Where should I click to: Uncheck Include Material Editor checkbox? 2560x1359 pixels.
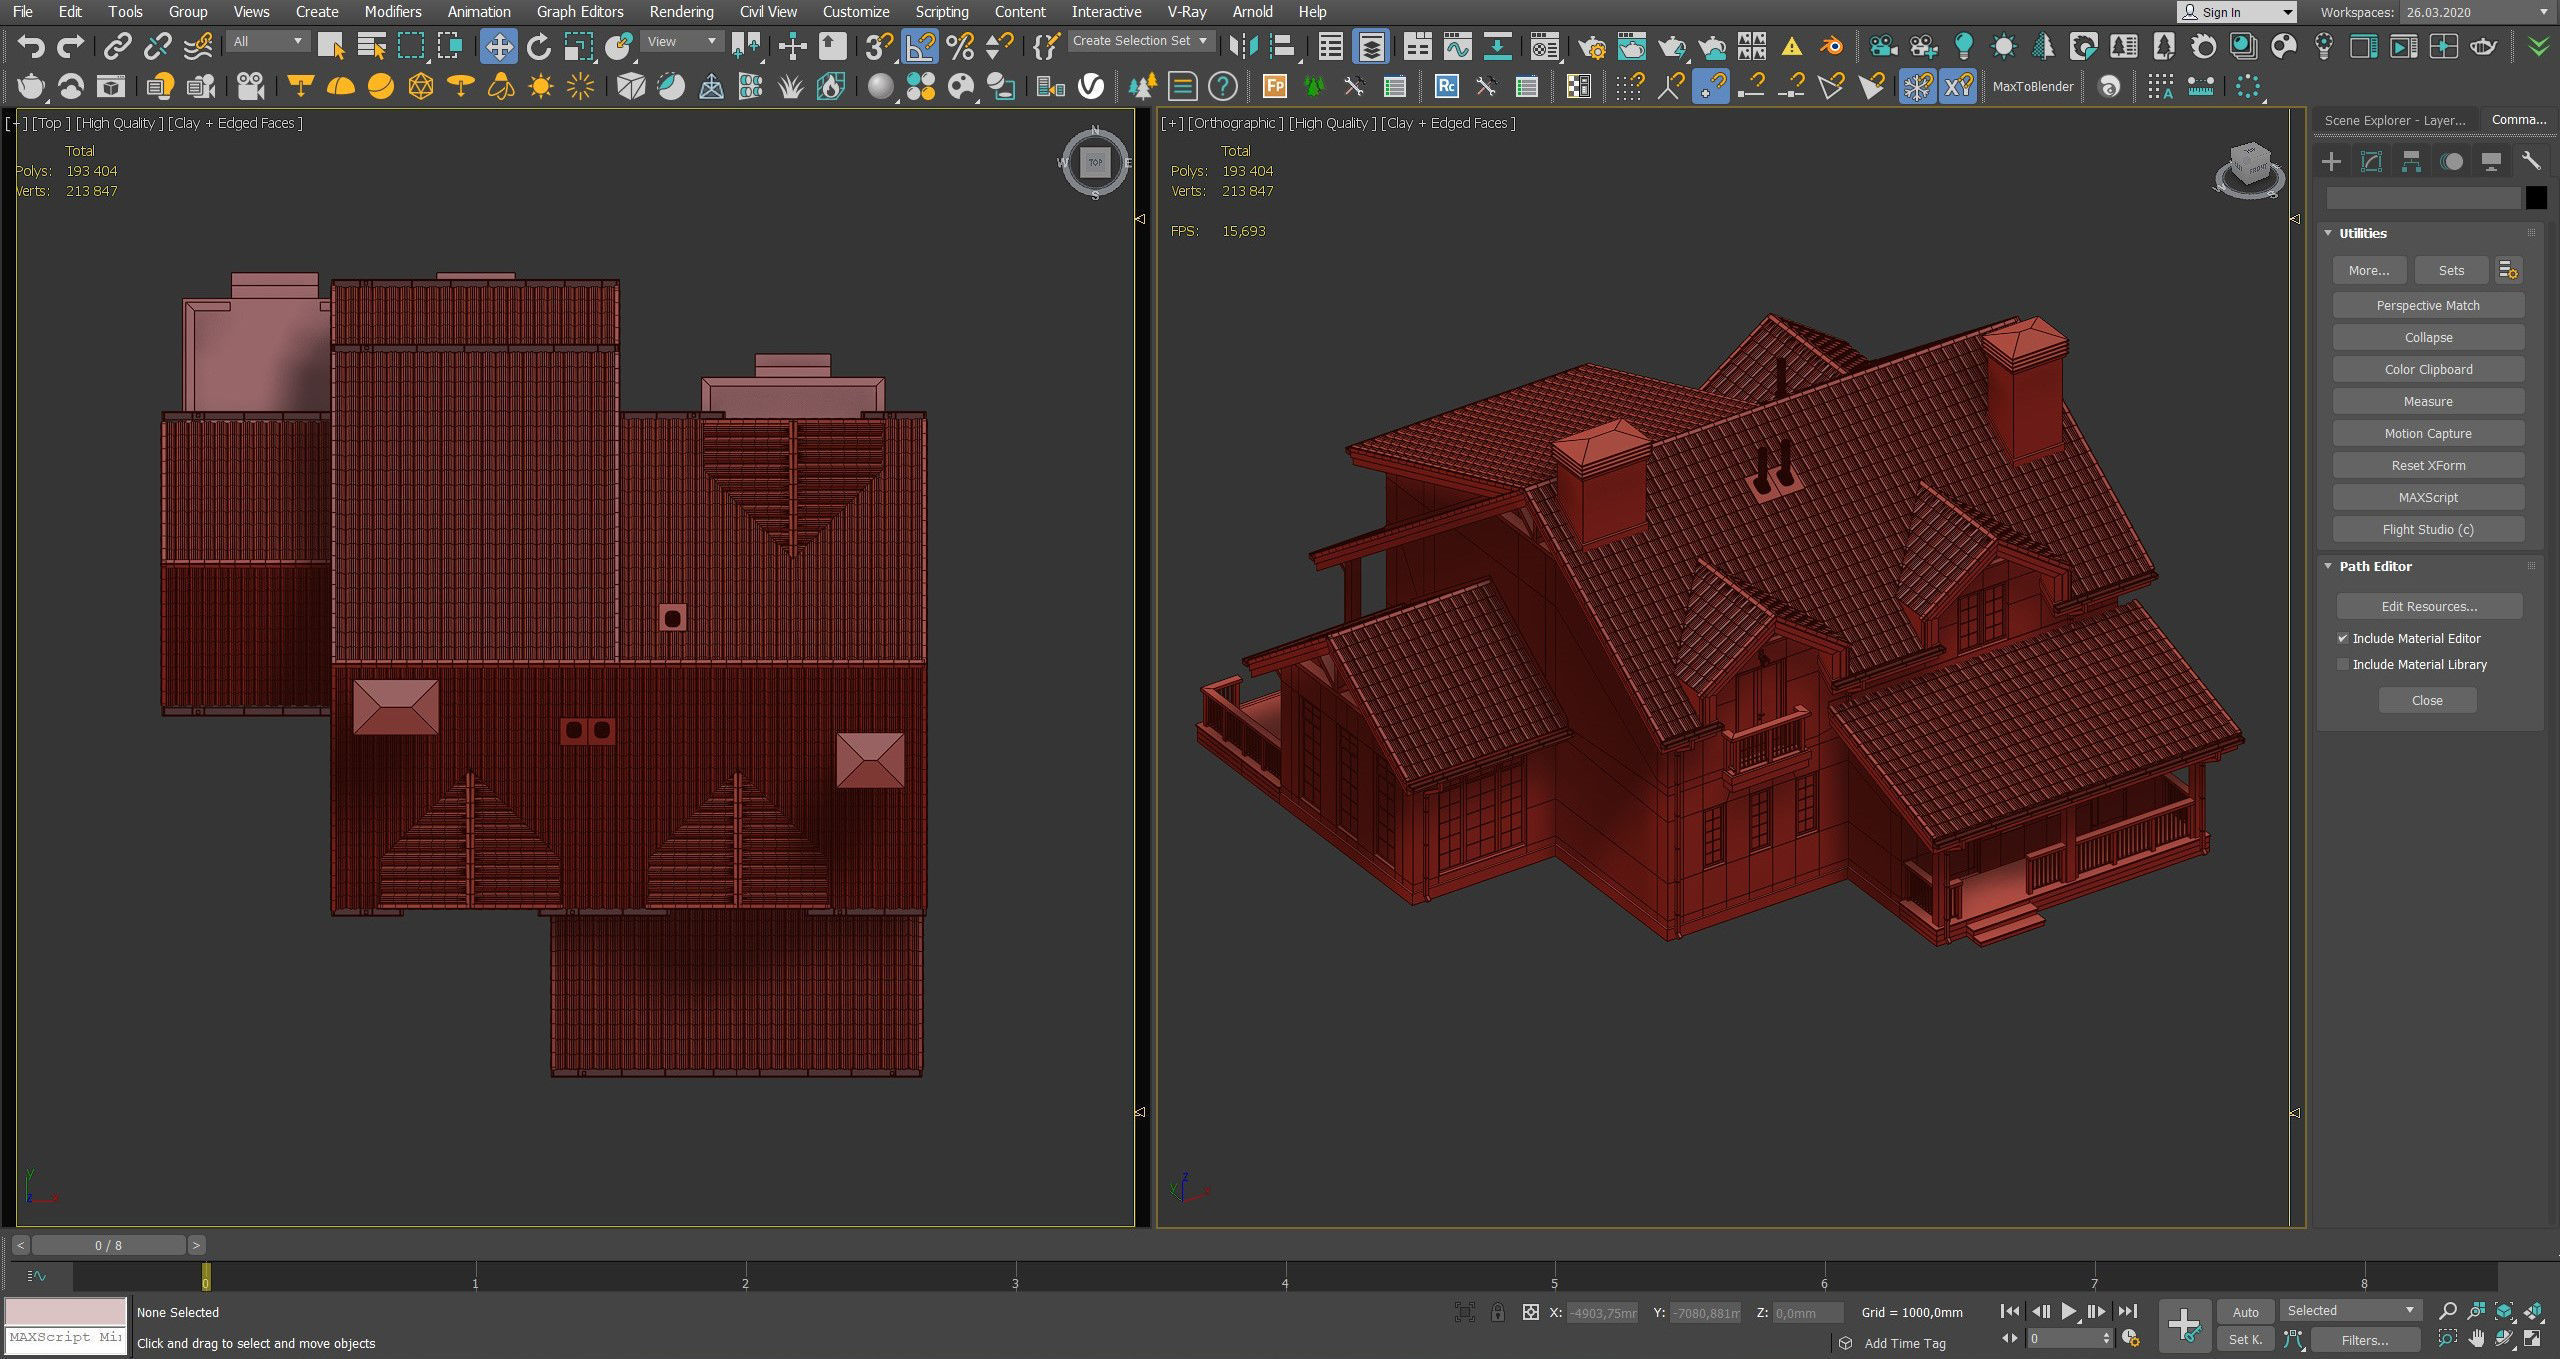[x=2342, y=638]
